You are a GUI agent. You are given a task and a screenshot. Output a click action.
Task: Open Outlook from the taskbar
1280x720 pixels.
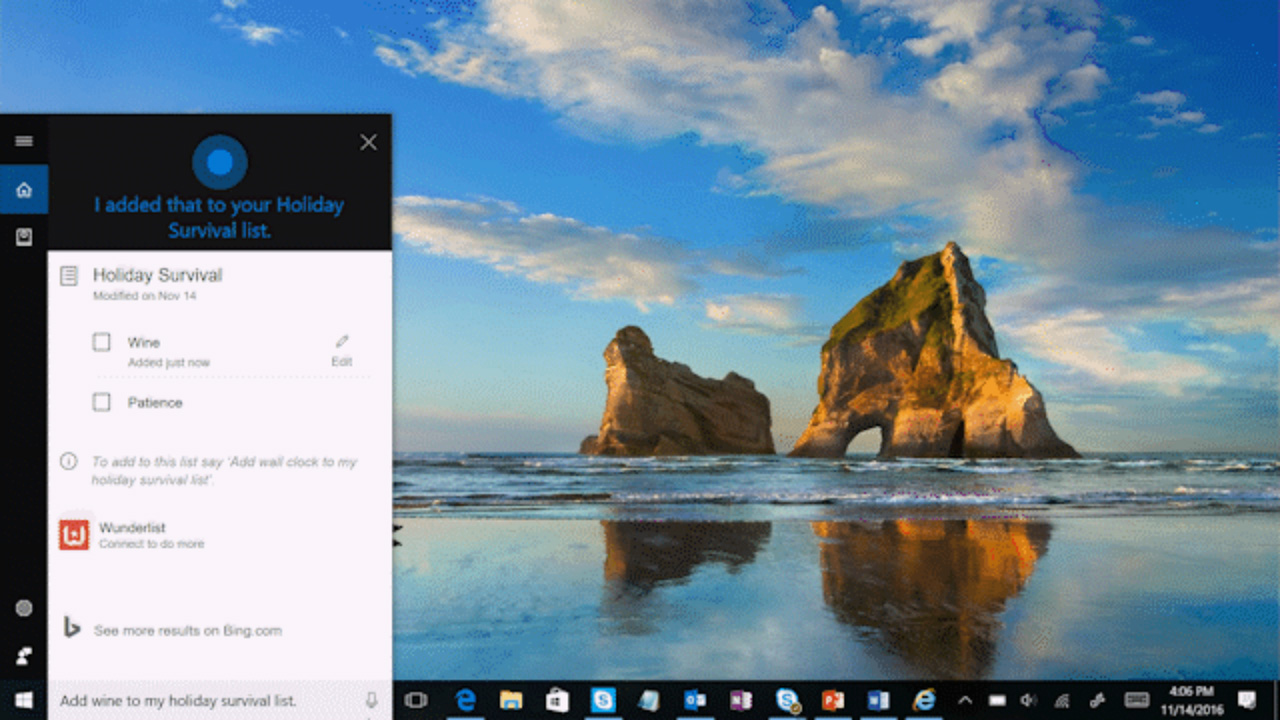coord(695,700)
